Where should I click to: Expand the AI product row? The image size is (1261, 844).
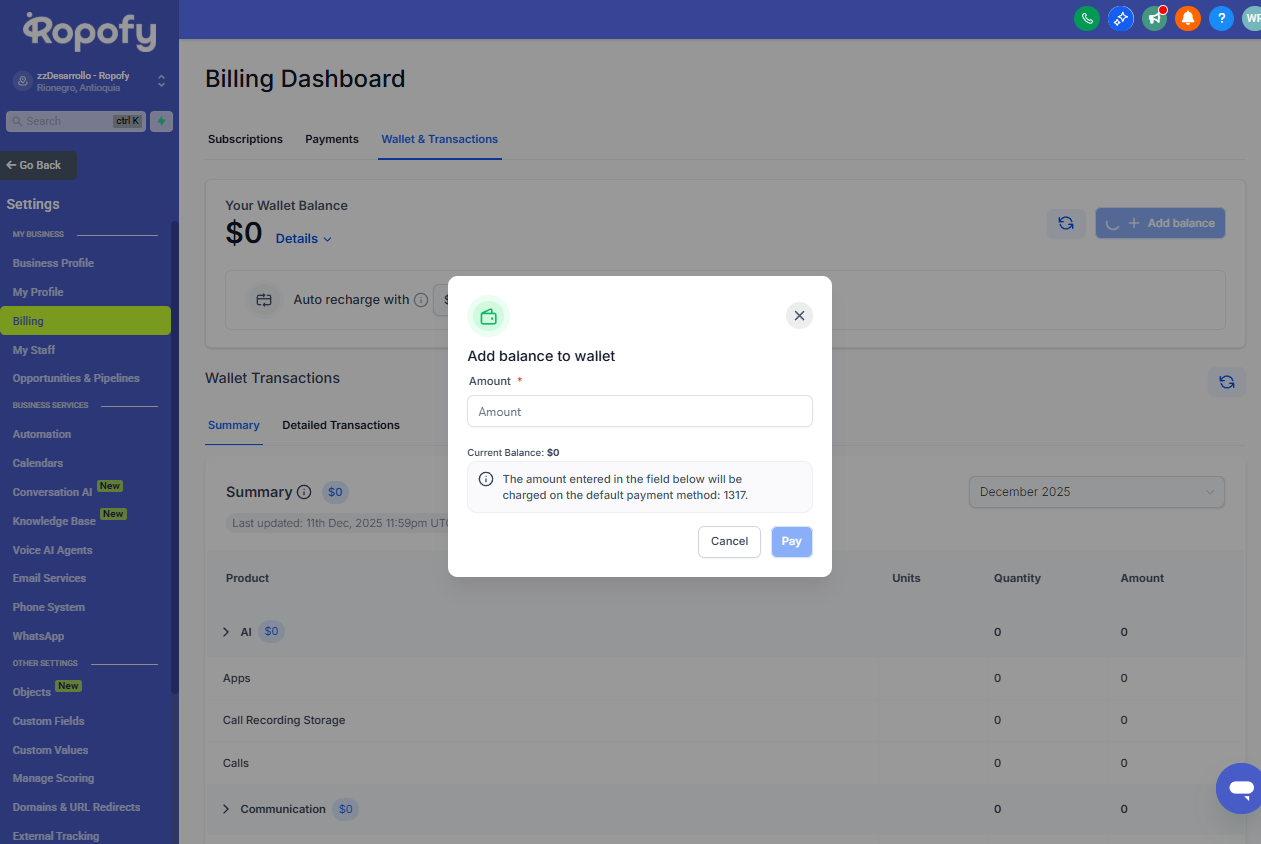coord(226,632)
